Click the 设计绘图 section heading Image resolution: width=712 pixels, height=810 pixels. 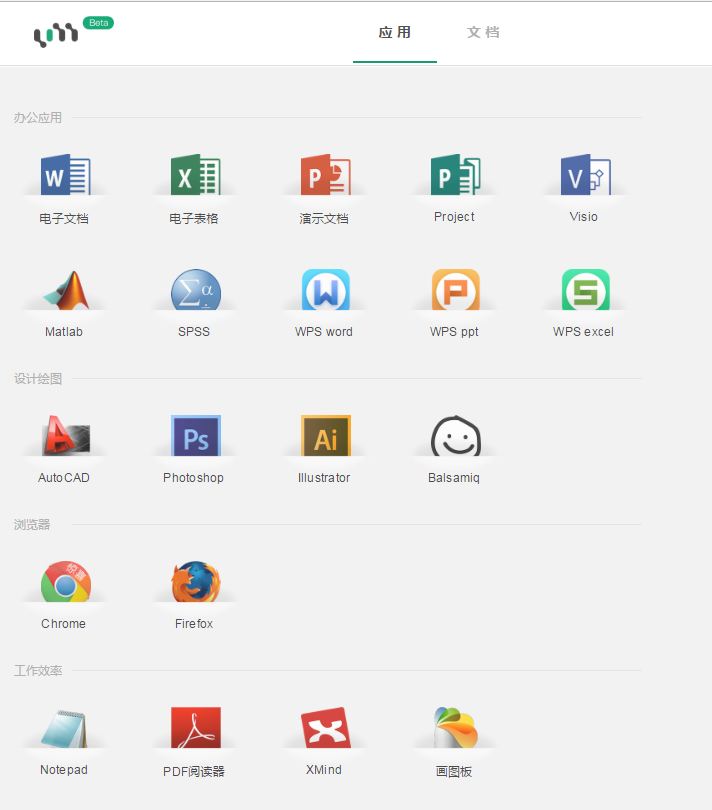[38, 379]
